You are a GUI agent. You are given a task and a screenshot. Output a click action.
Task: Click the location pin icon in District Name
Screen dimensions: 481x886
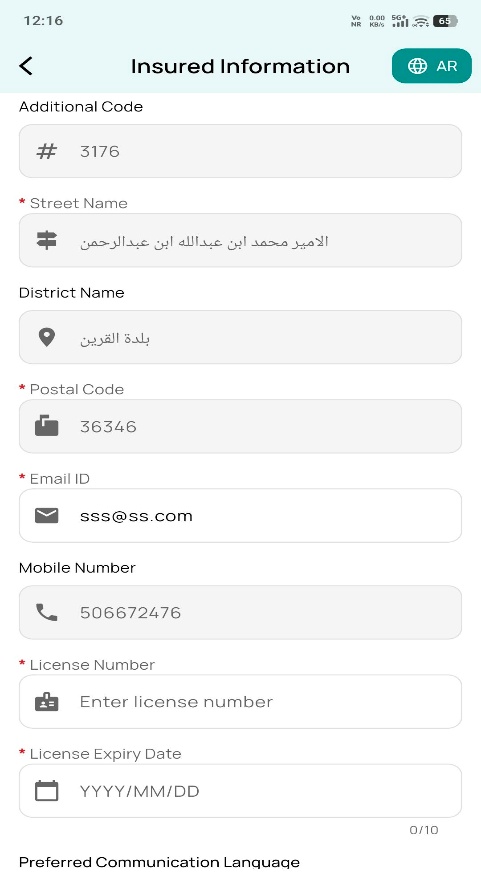coord(46,337)
